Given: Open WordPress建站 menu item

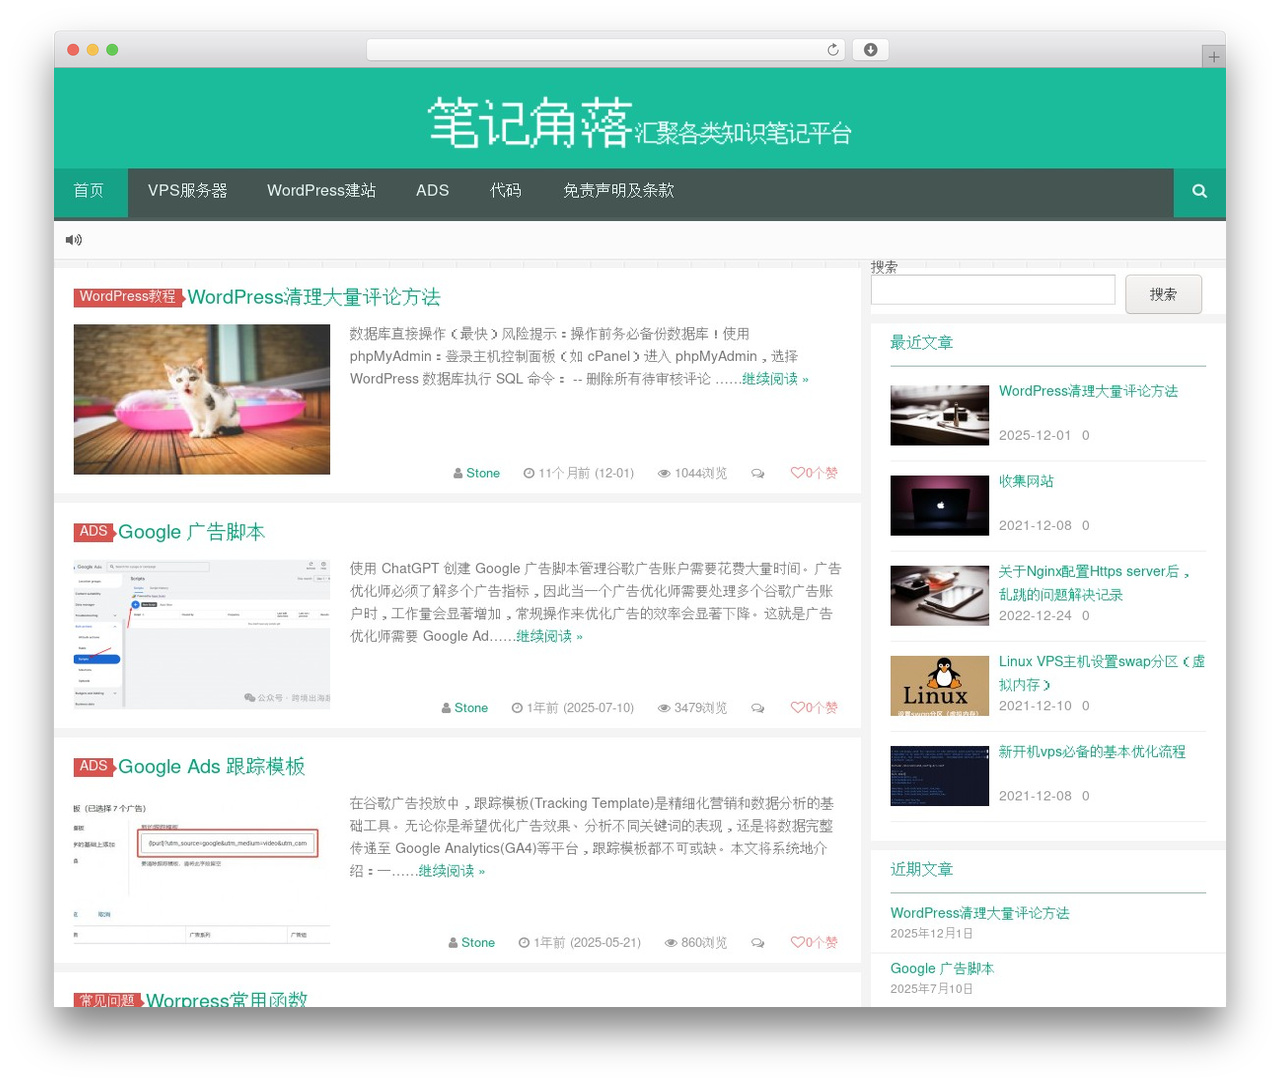Looking at the screenshot, I should [321, 191].
